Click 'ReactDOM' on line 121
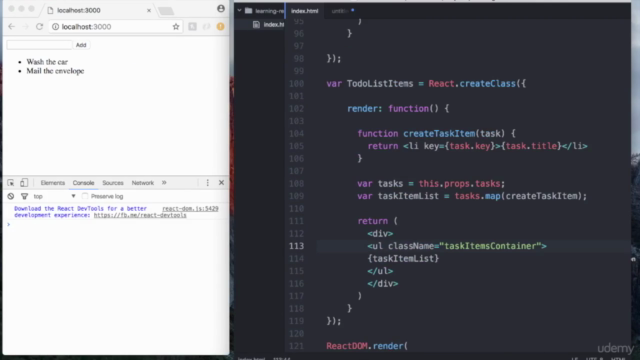 (347, 346)
